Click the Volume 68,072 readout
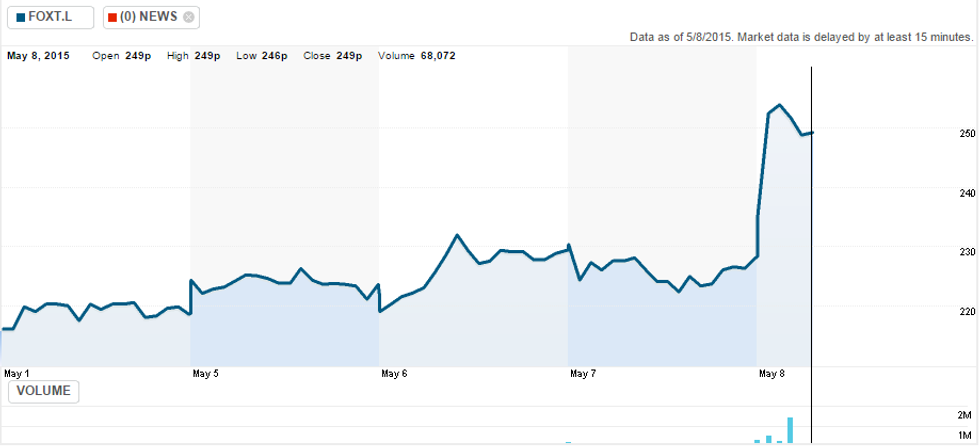Viewport: 980px width, 446px height. (417, 56)
